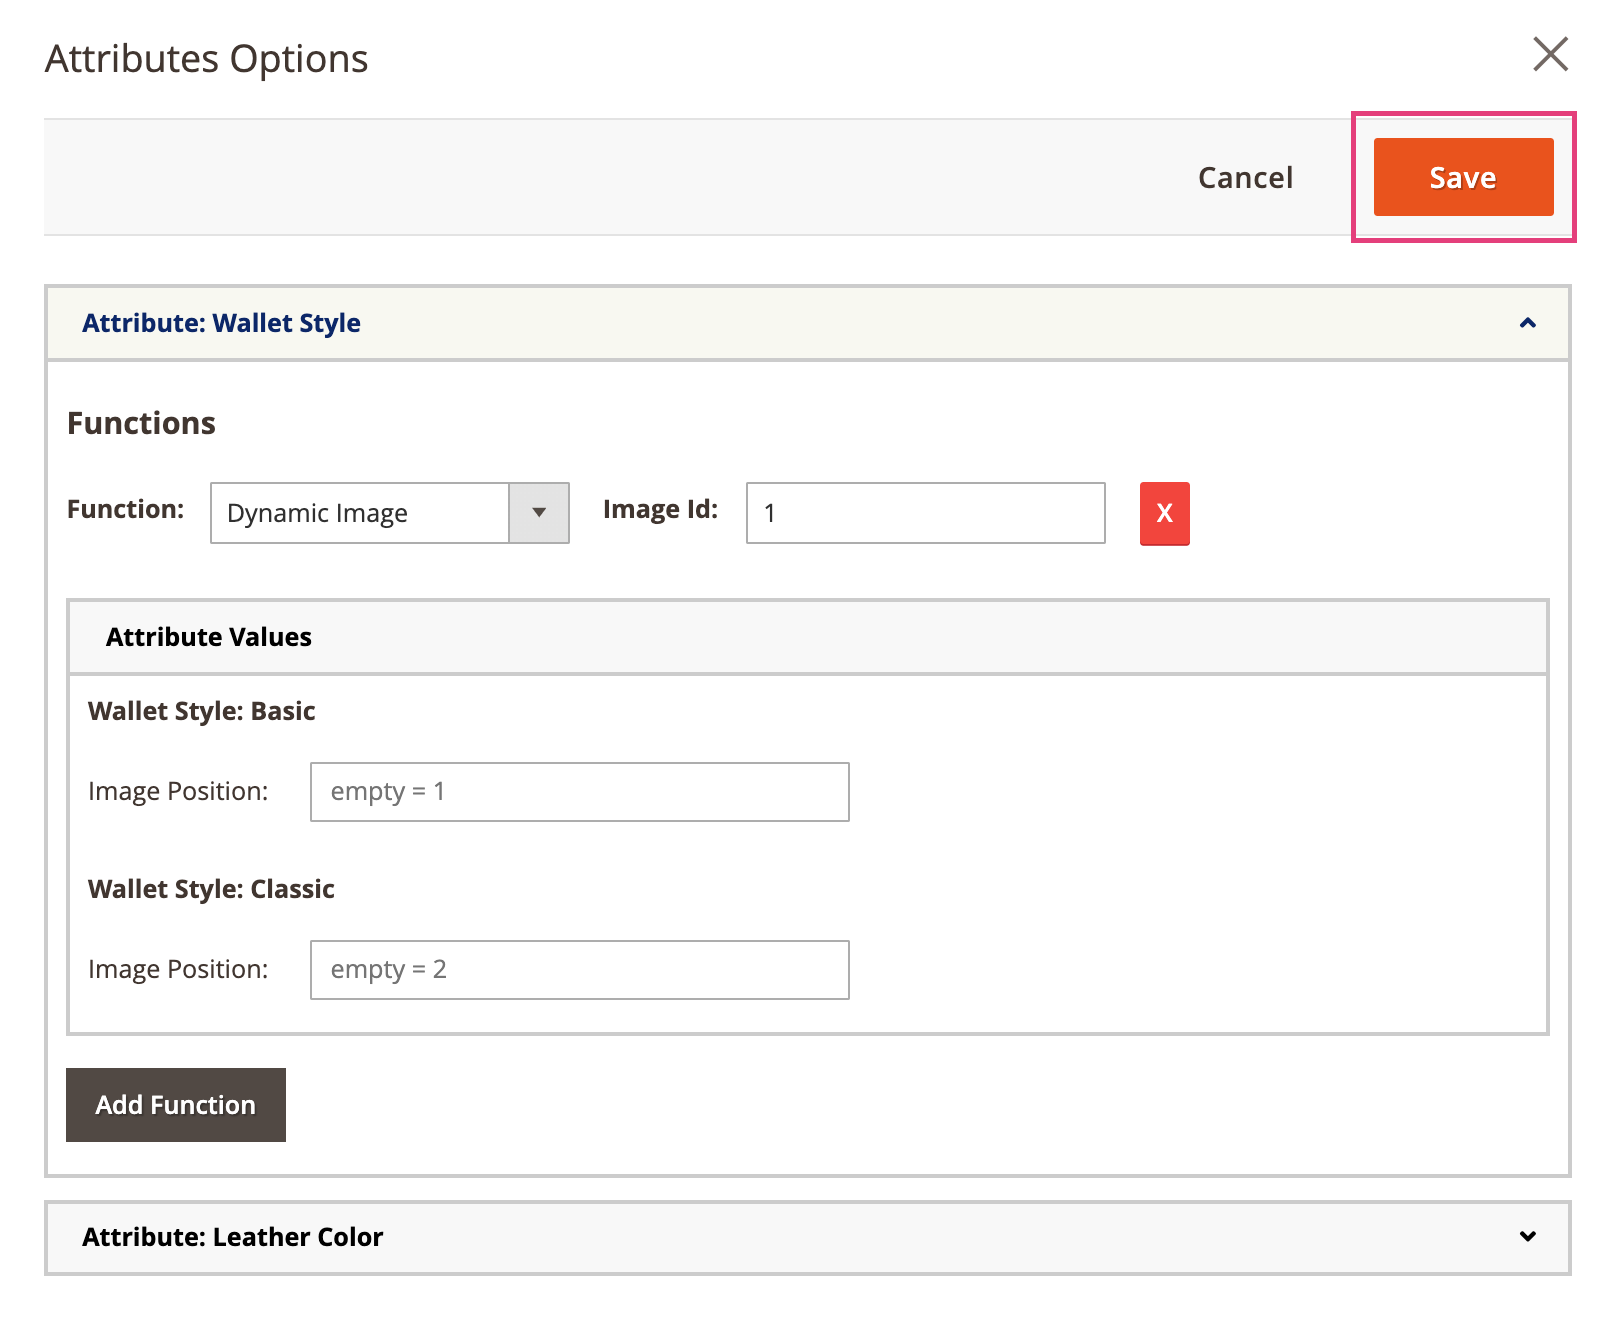Add a new function
The width and height of the screenshot is (1616, 1324).
[175, 1104]
